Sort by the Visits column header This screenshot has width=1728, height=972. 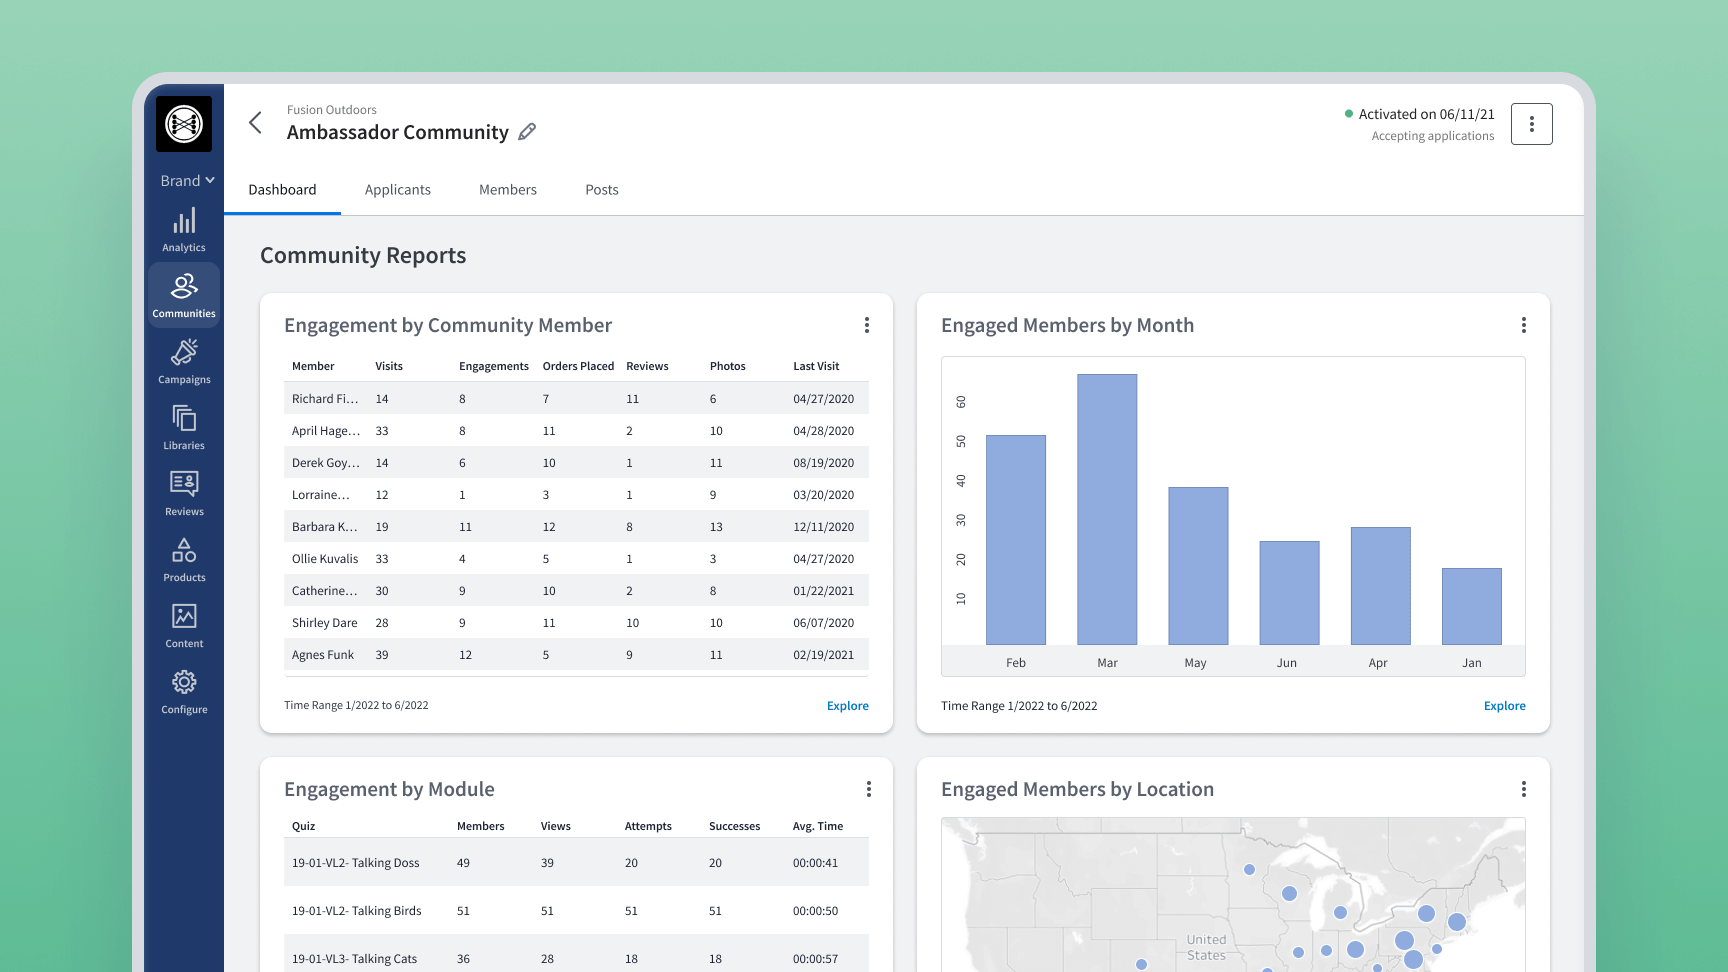(x=389, y=366)
